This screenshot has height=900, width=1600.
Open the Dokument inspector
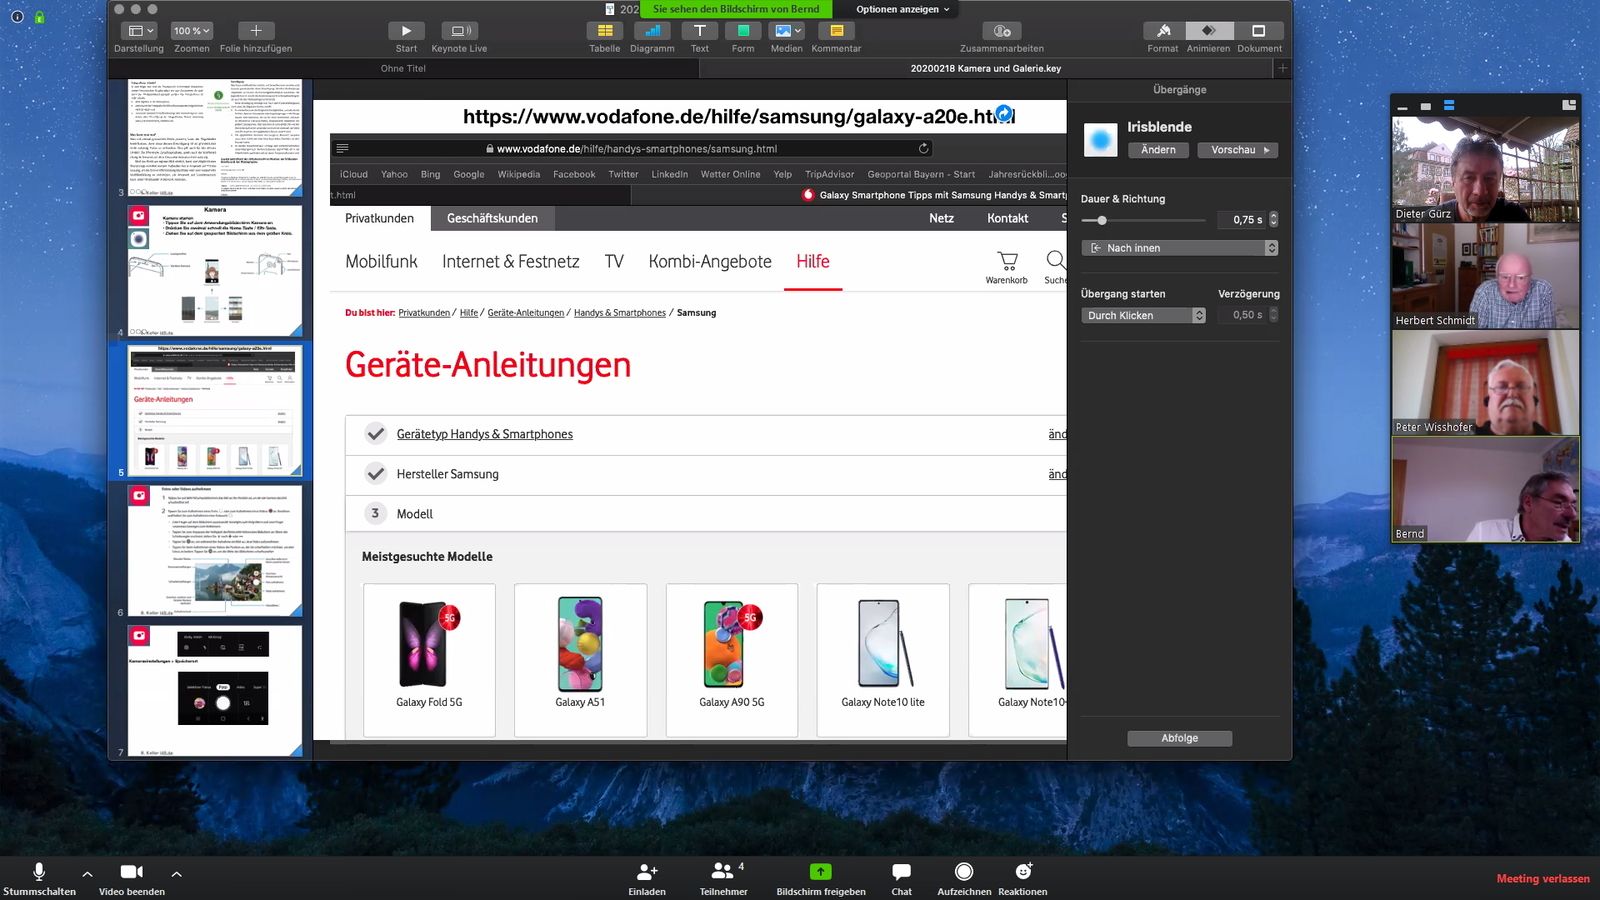coord(1259,31)
